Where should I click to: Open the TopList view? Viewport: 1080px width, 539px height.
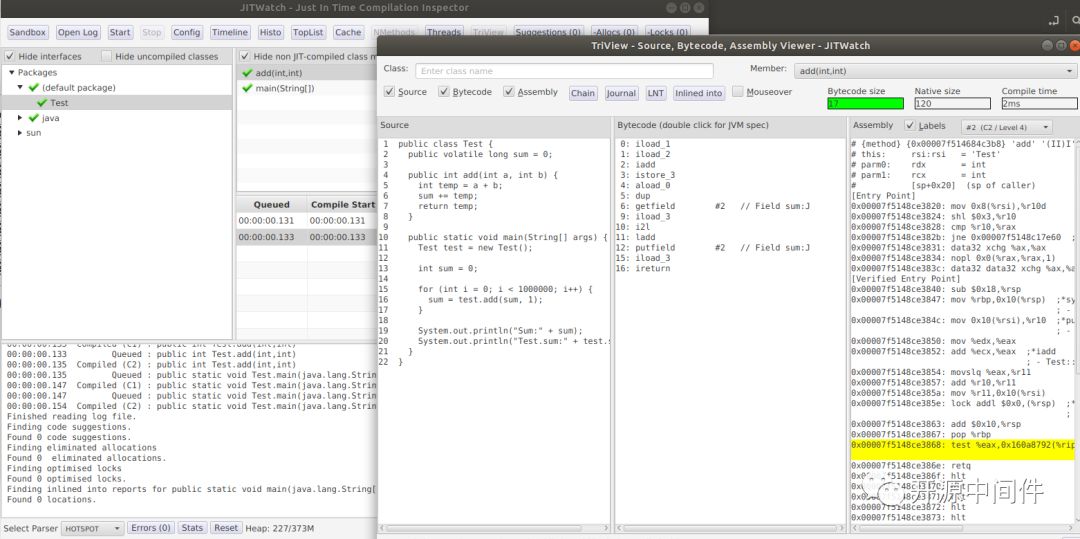308,32
